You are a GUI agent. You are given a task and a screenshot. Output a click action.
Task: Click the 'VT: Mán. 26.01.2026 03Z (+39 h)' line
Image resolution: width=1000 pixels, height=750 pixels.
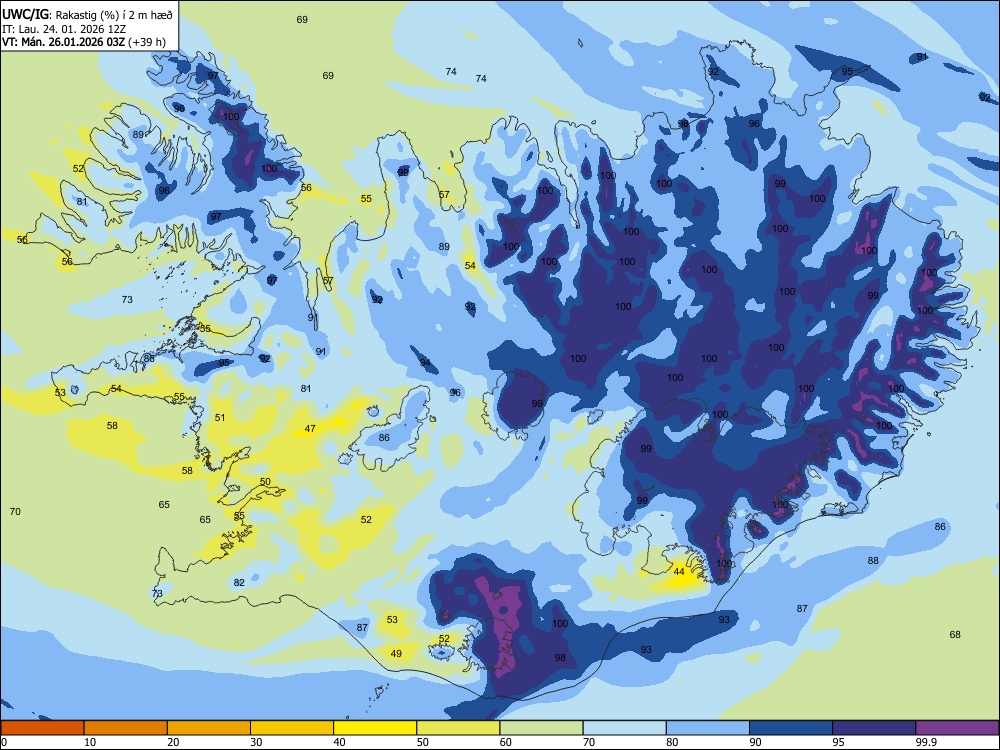(x=84, y=42)
